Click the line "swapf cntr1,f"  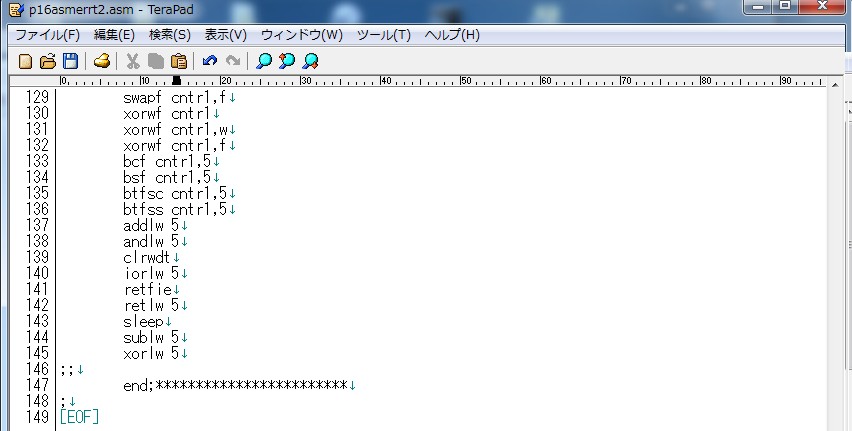pyautogui.click(x=174, y=98)
